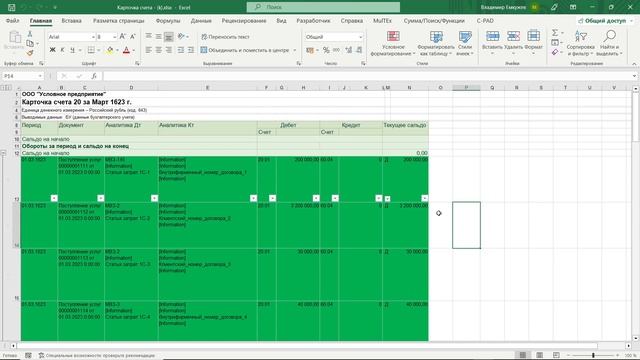Click the accounting number format icon
Viewport: 640px width, 360px height.
(310, 50)
